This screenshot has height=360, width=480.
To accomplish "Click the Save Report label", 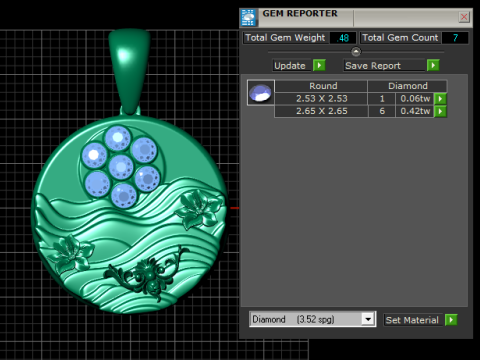I will (385, 66).
